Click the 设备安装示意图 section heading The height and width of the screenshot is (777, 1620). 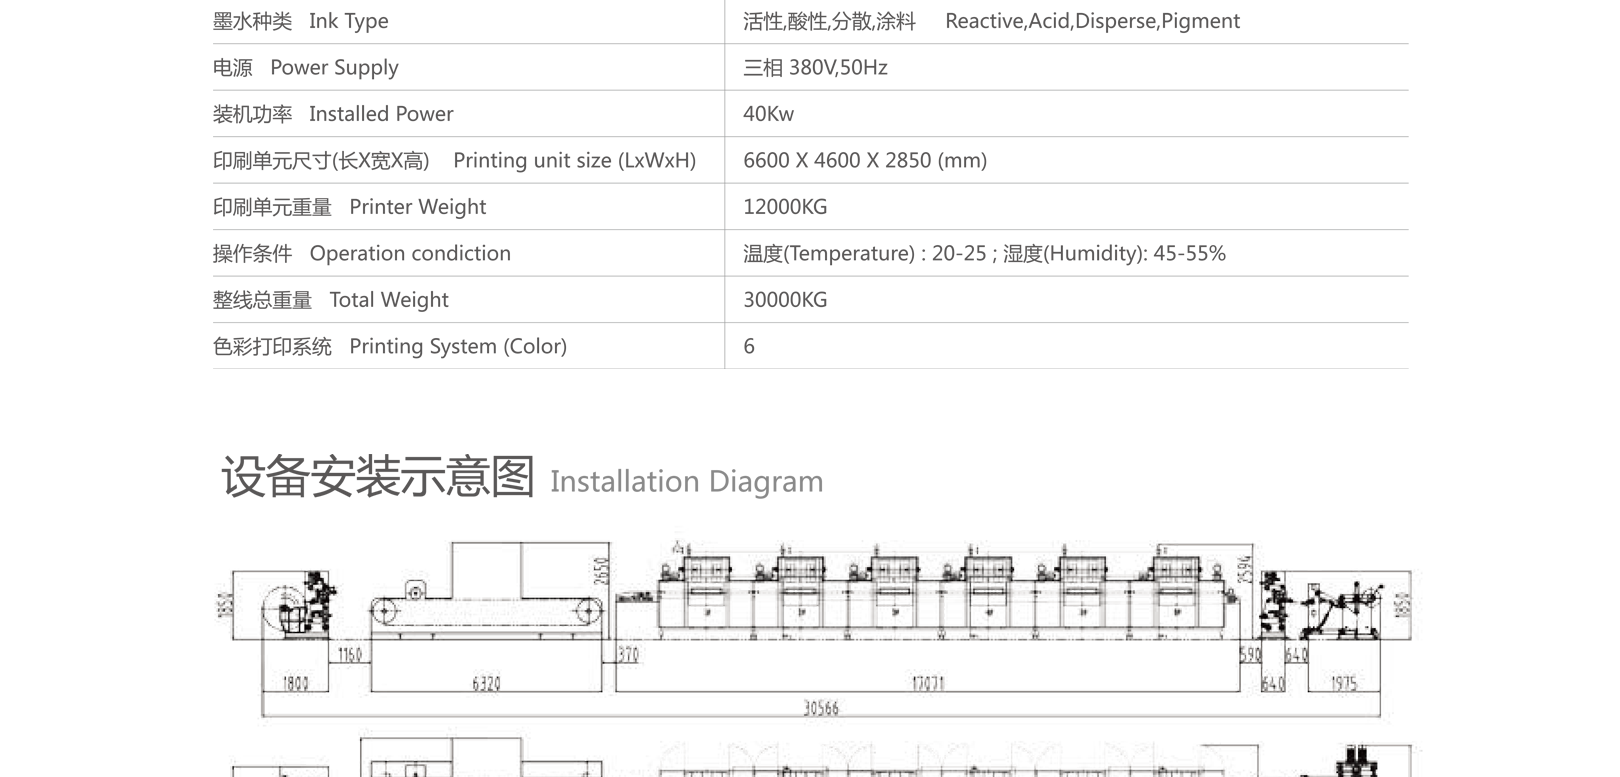pyautogui.click(x=378, y=477)
